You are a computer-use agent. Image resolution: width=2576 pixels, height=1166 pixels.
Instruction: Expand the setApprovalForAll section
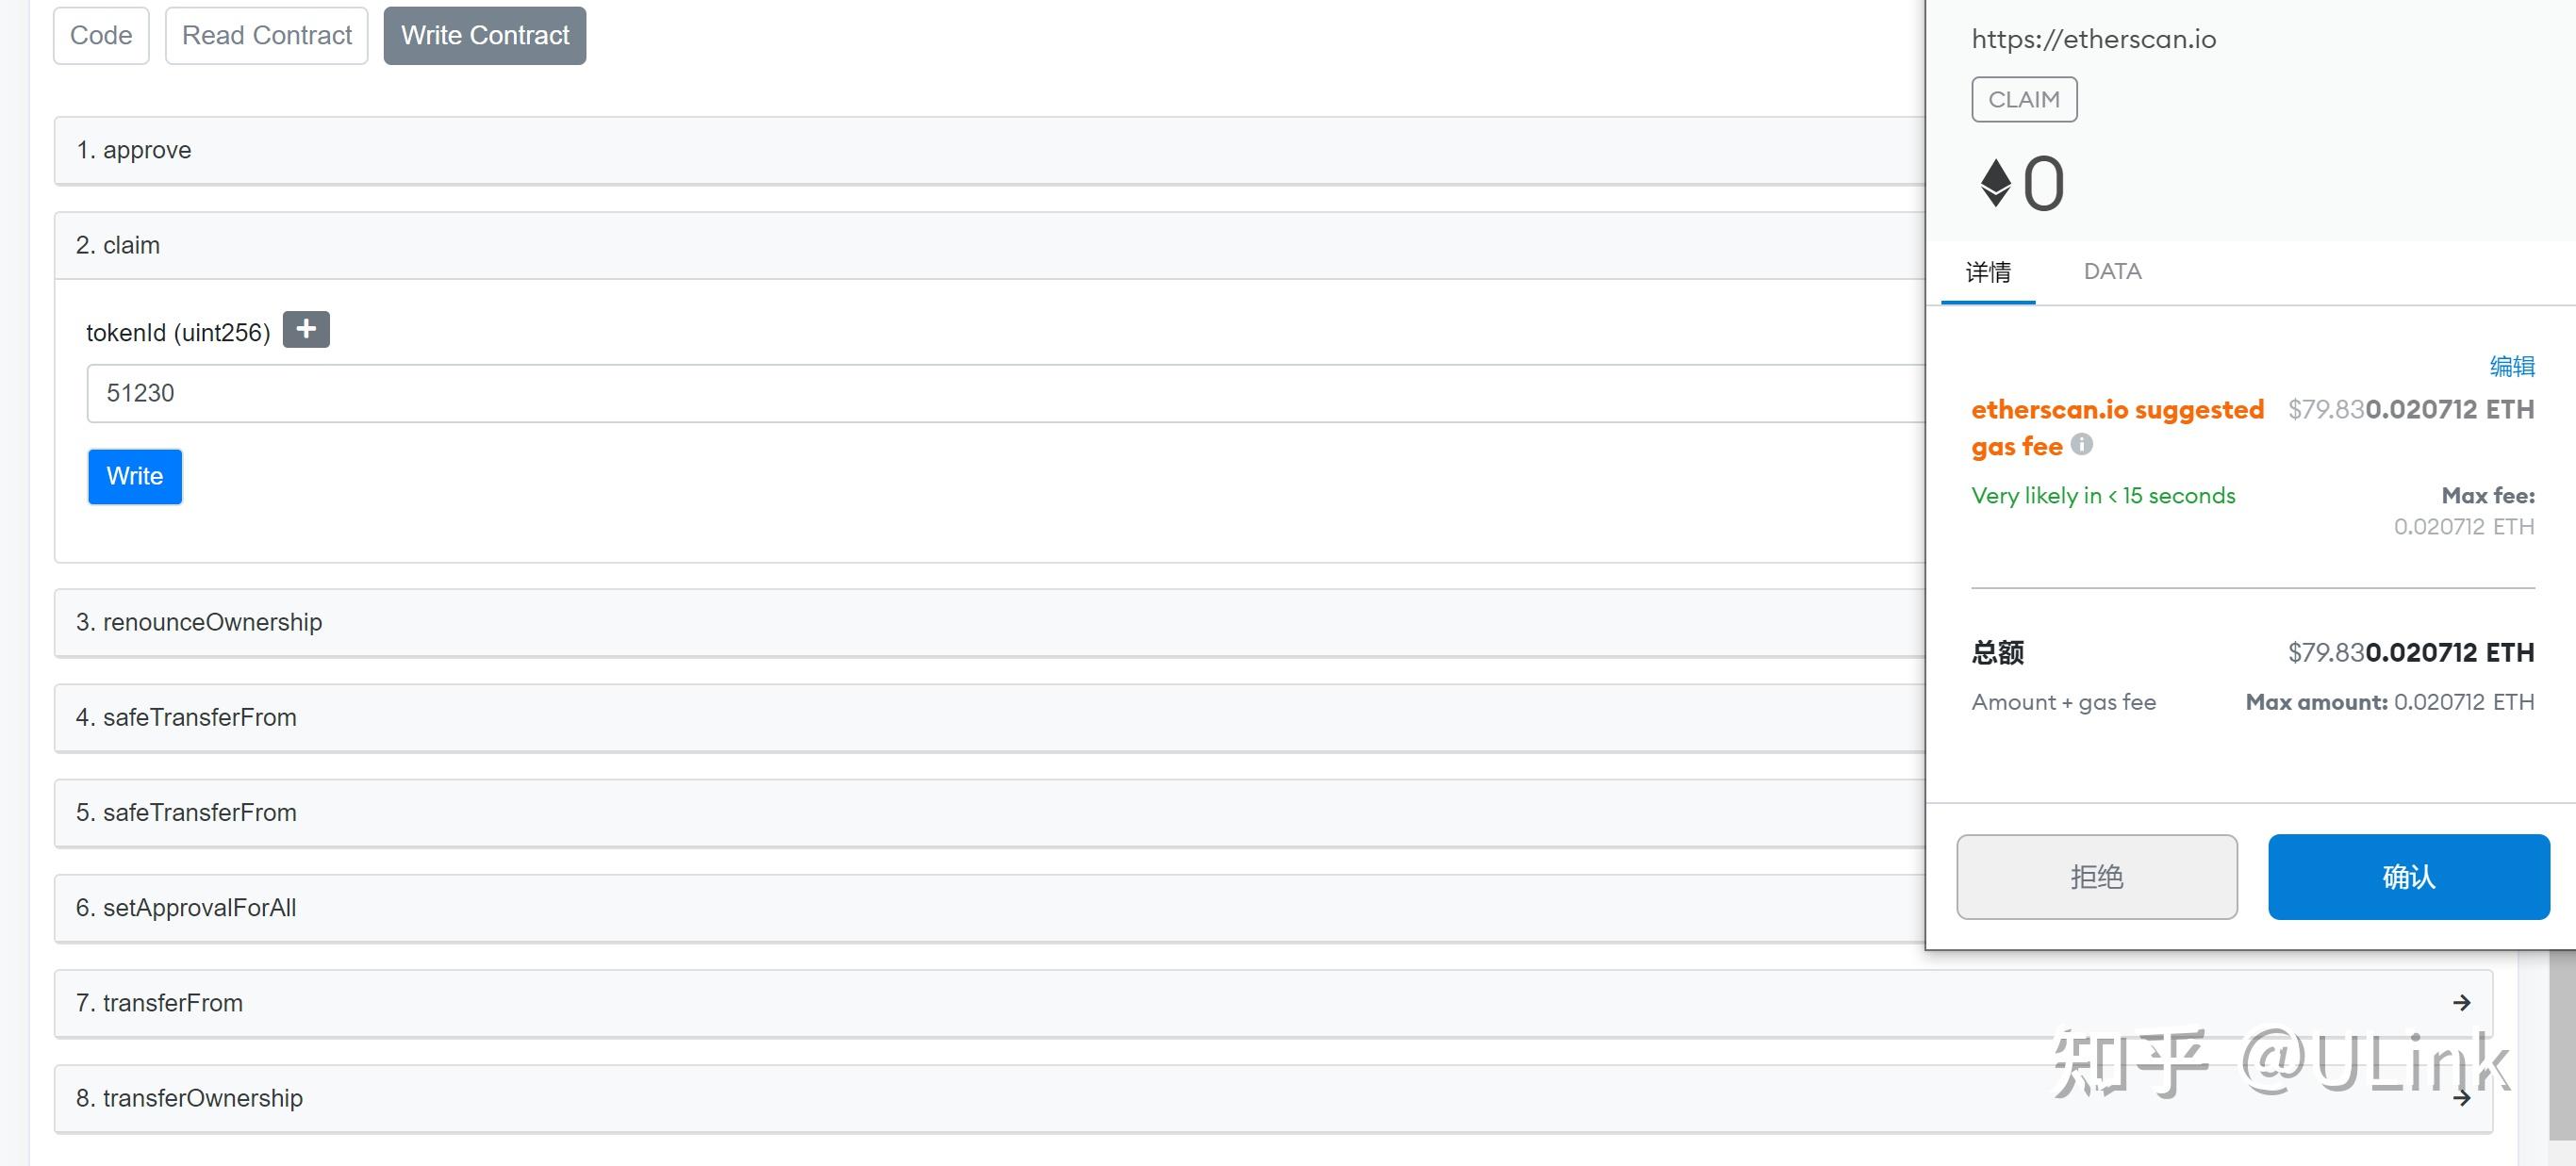(990, 908)
